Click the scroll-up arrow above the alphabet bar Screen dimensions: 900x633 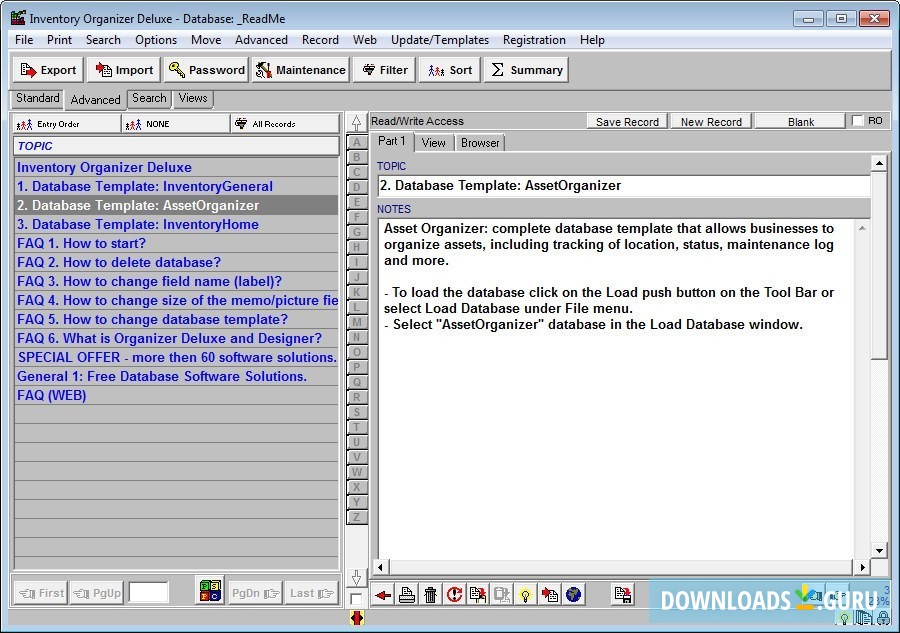[356, 123]
